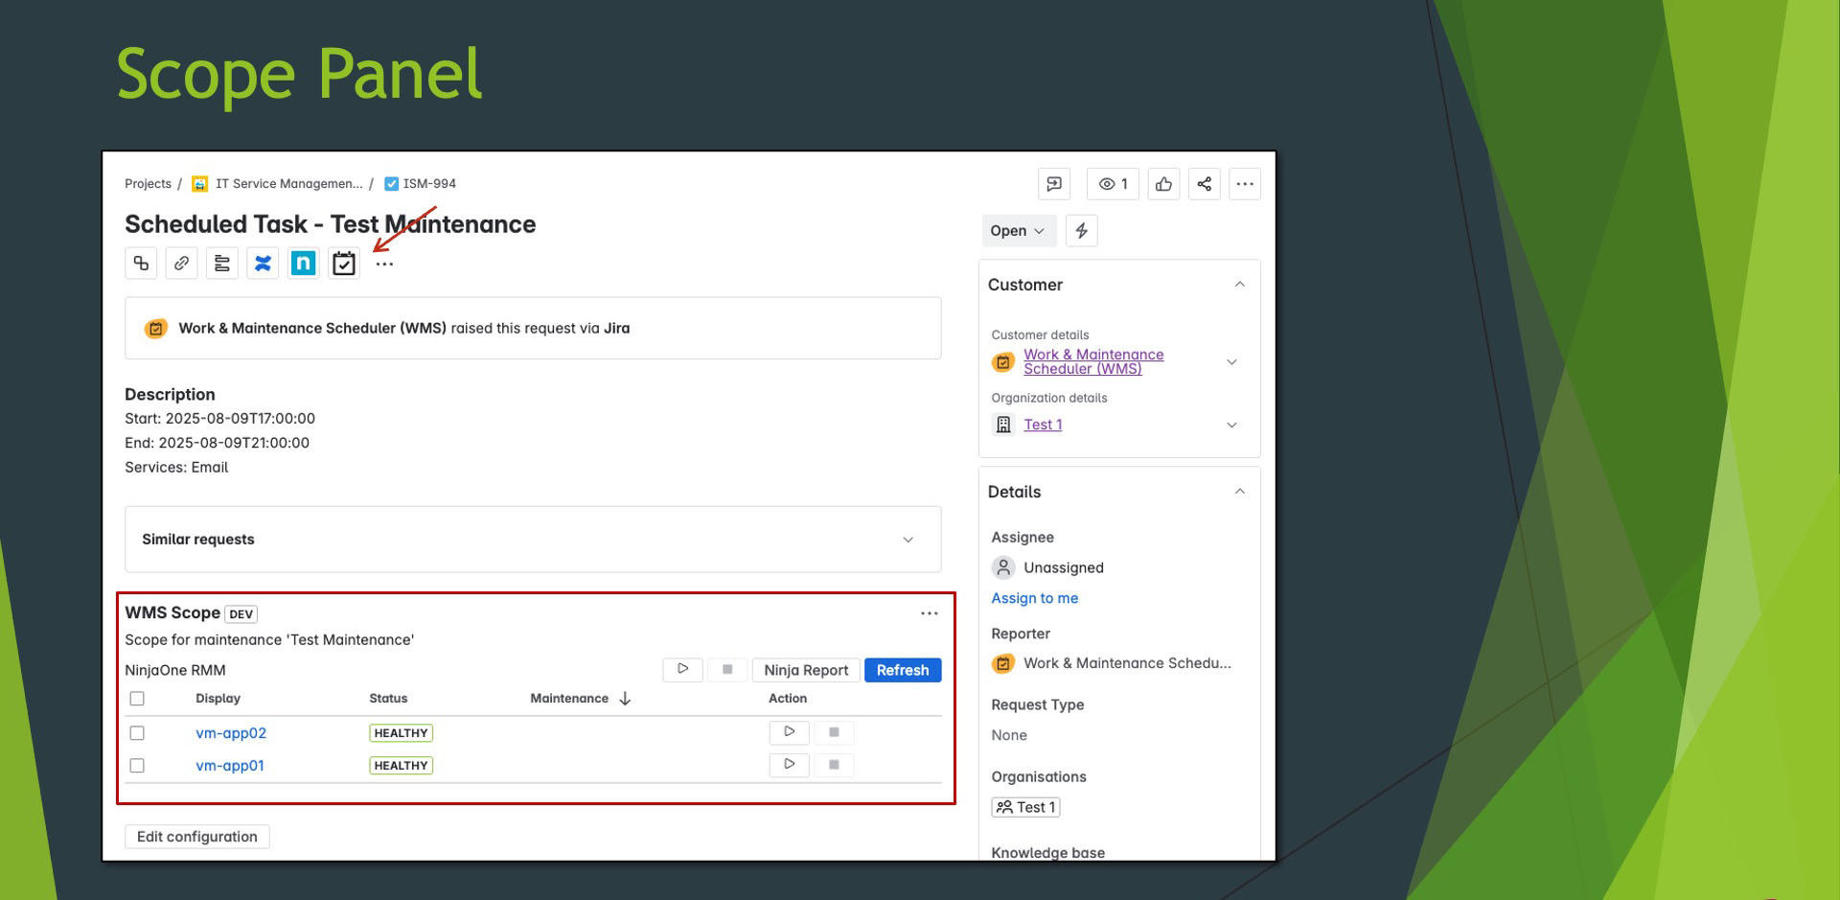This screenshot has height=900, width=1840.
Task: Go to Projects breadcrumb
Action: tap(148, 184)
